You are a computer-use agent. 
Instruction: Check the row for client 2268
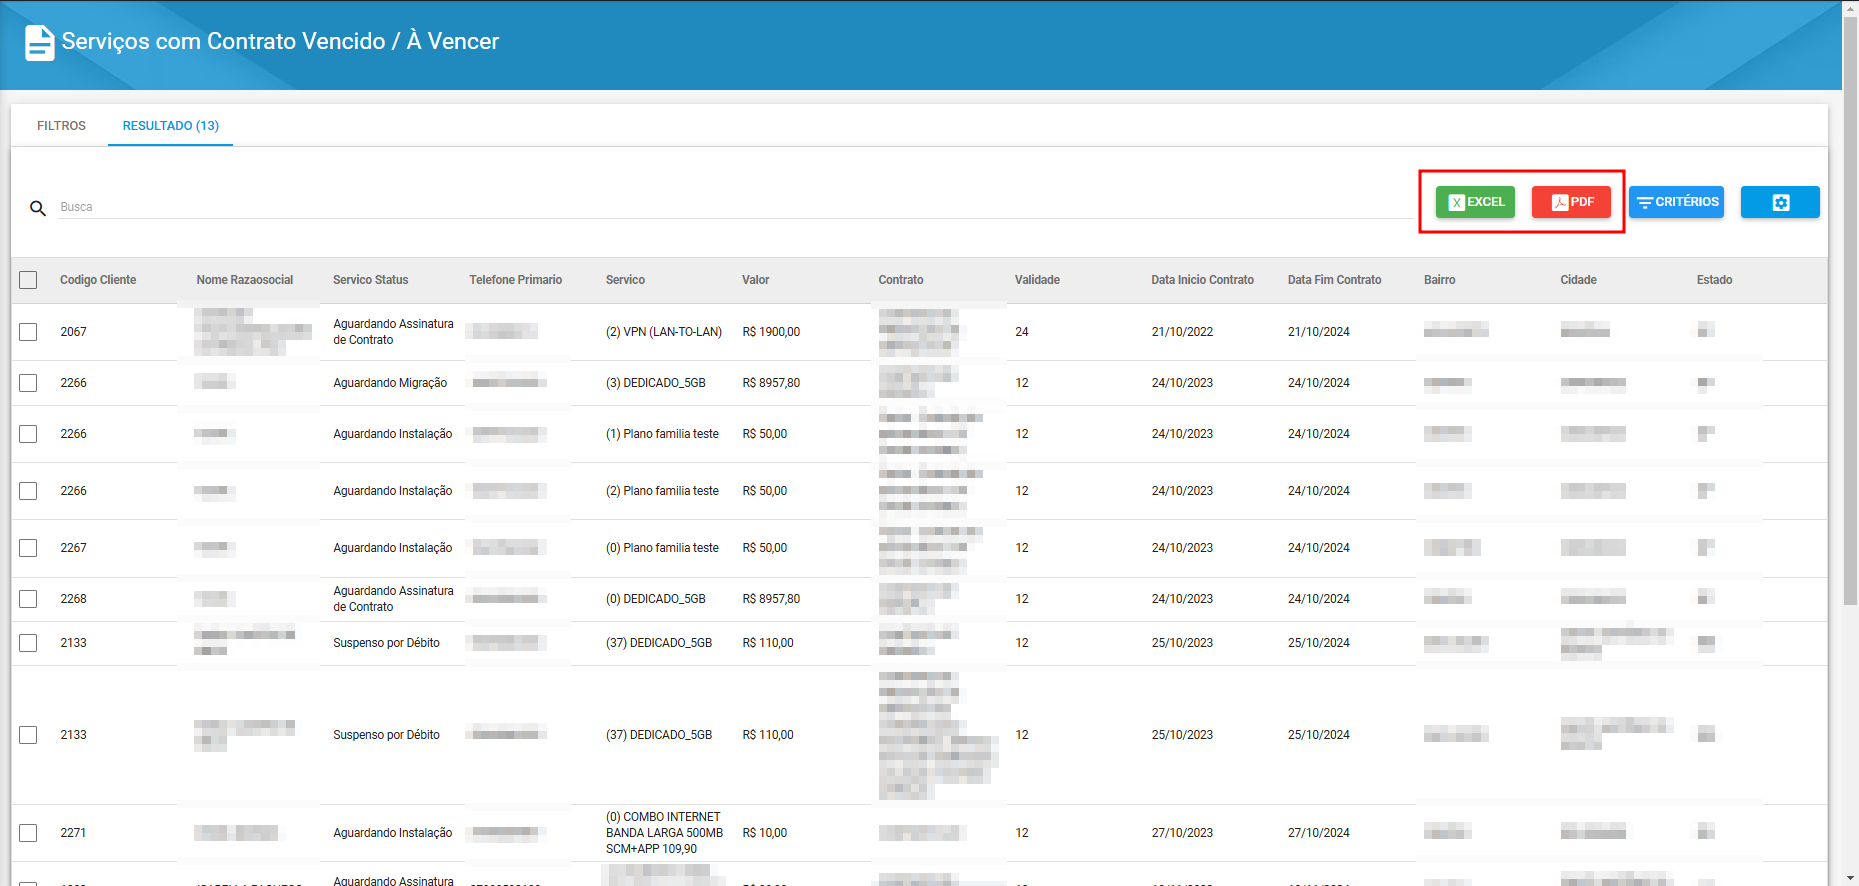click(x=28, y=599)
